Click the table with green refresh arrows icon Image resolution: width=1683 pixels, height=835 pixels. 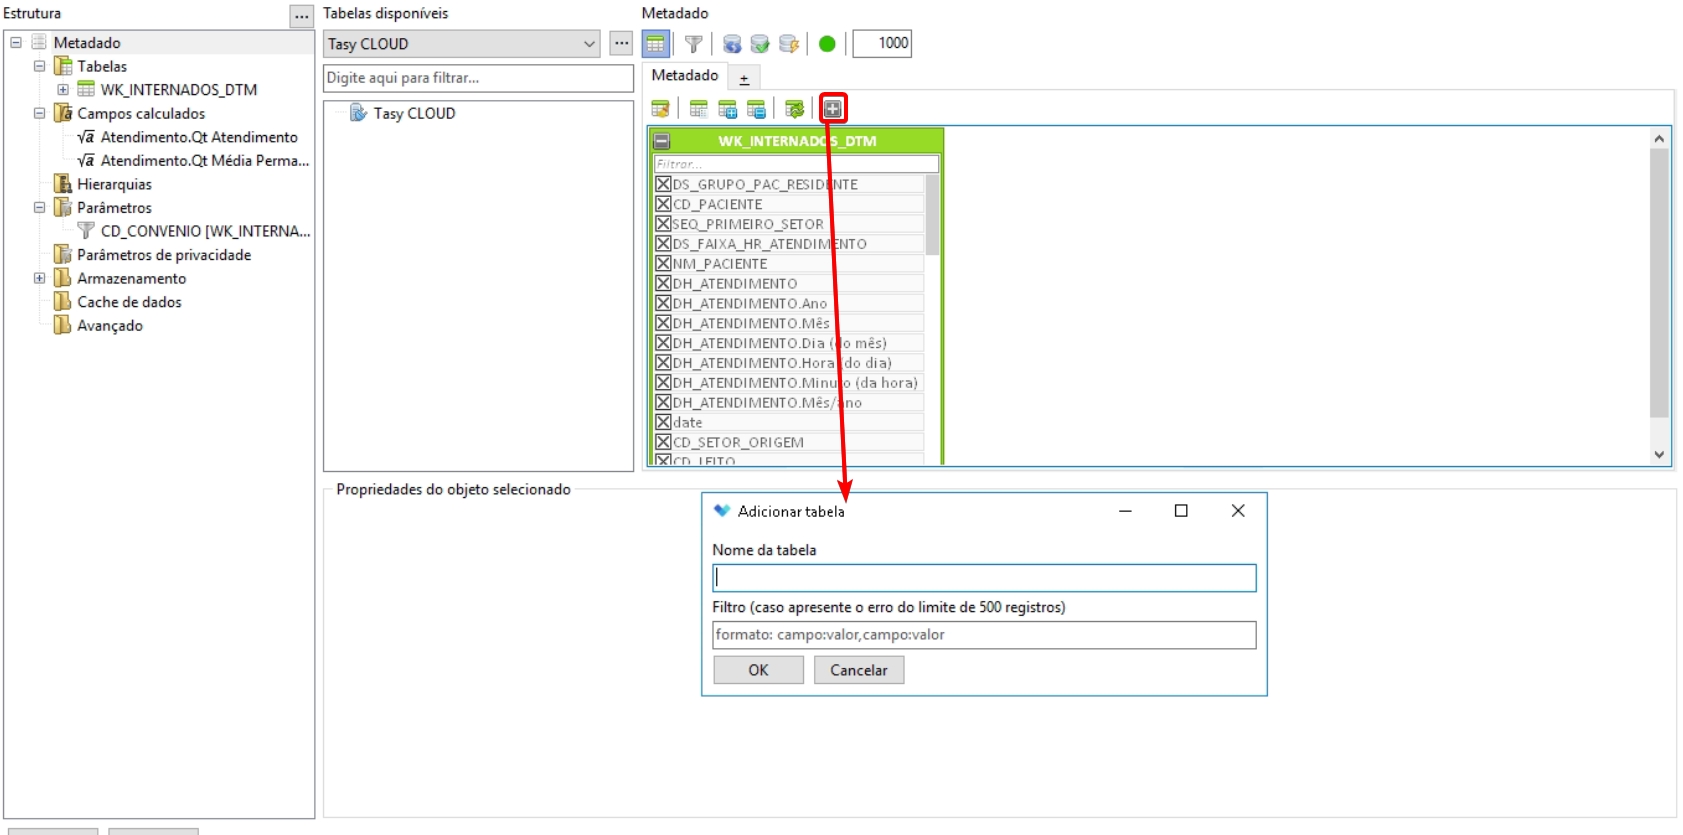point(795,109)
